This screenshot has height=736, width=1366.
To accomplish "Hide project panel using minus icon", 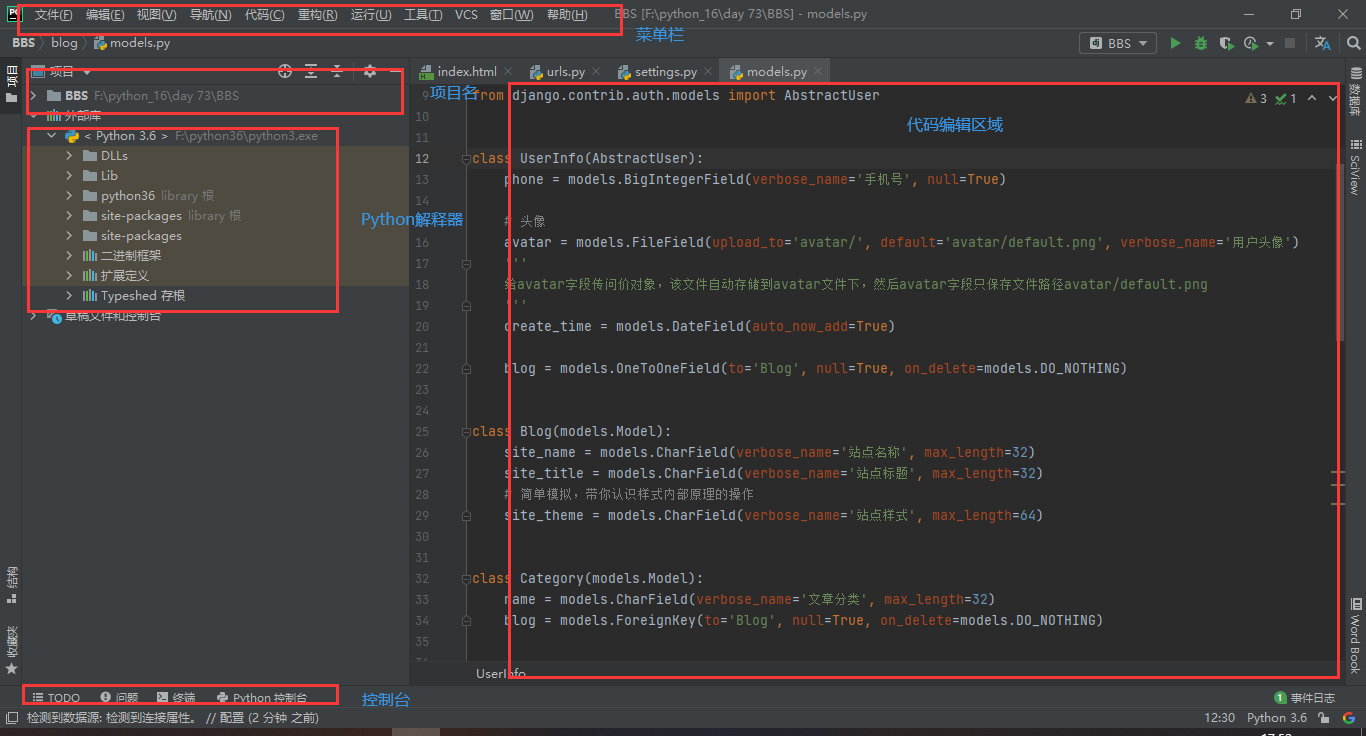I will point(394,71).
